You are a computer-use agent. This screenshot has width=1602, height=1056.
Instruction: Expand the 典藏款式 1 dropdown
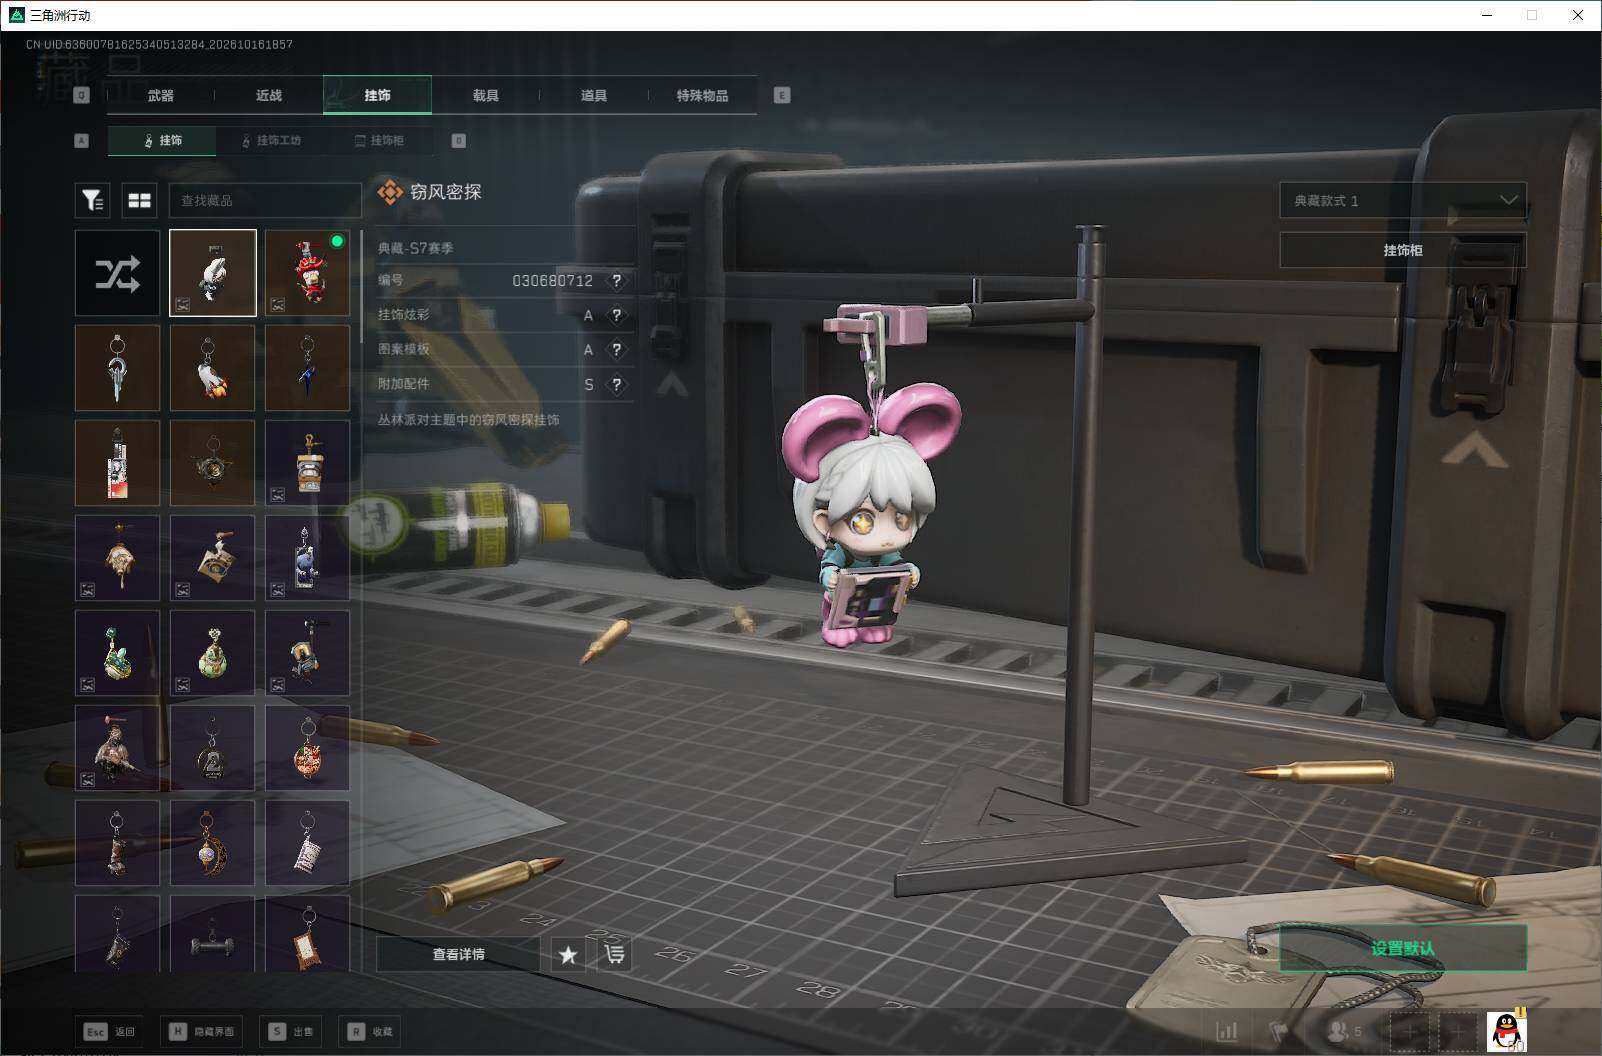1403,200
